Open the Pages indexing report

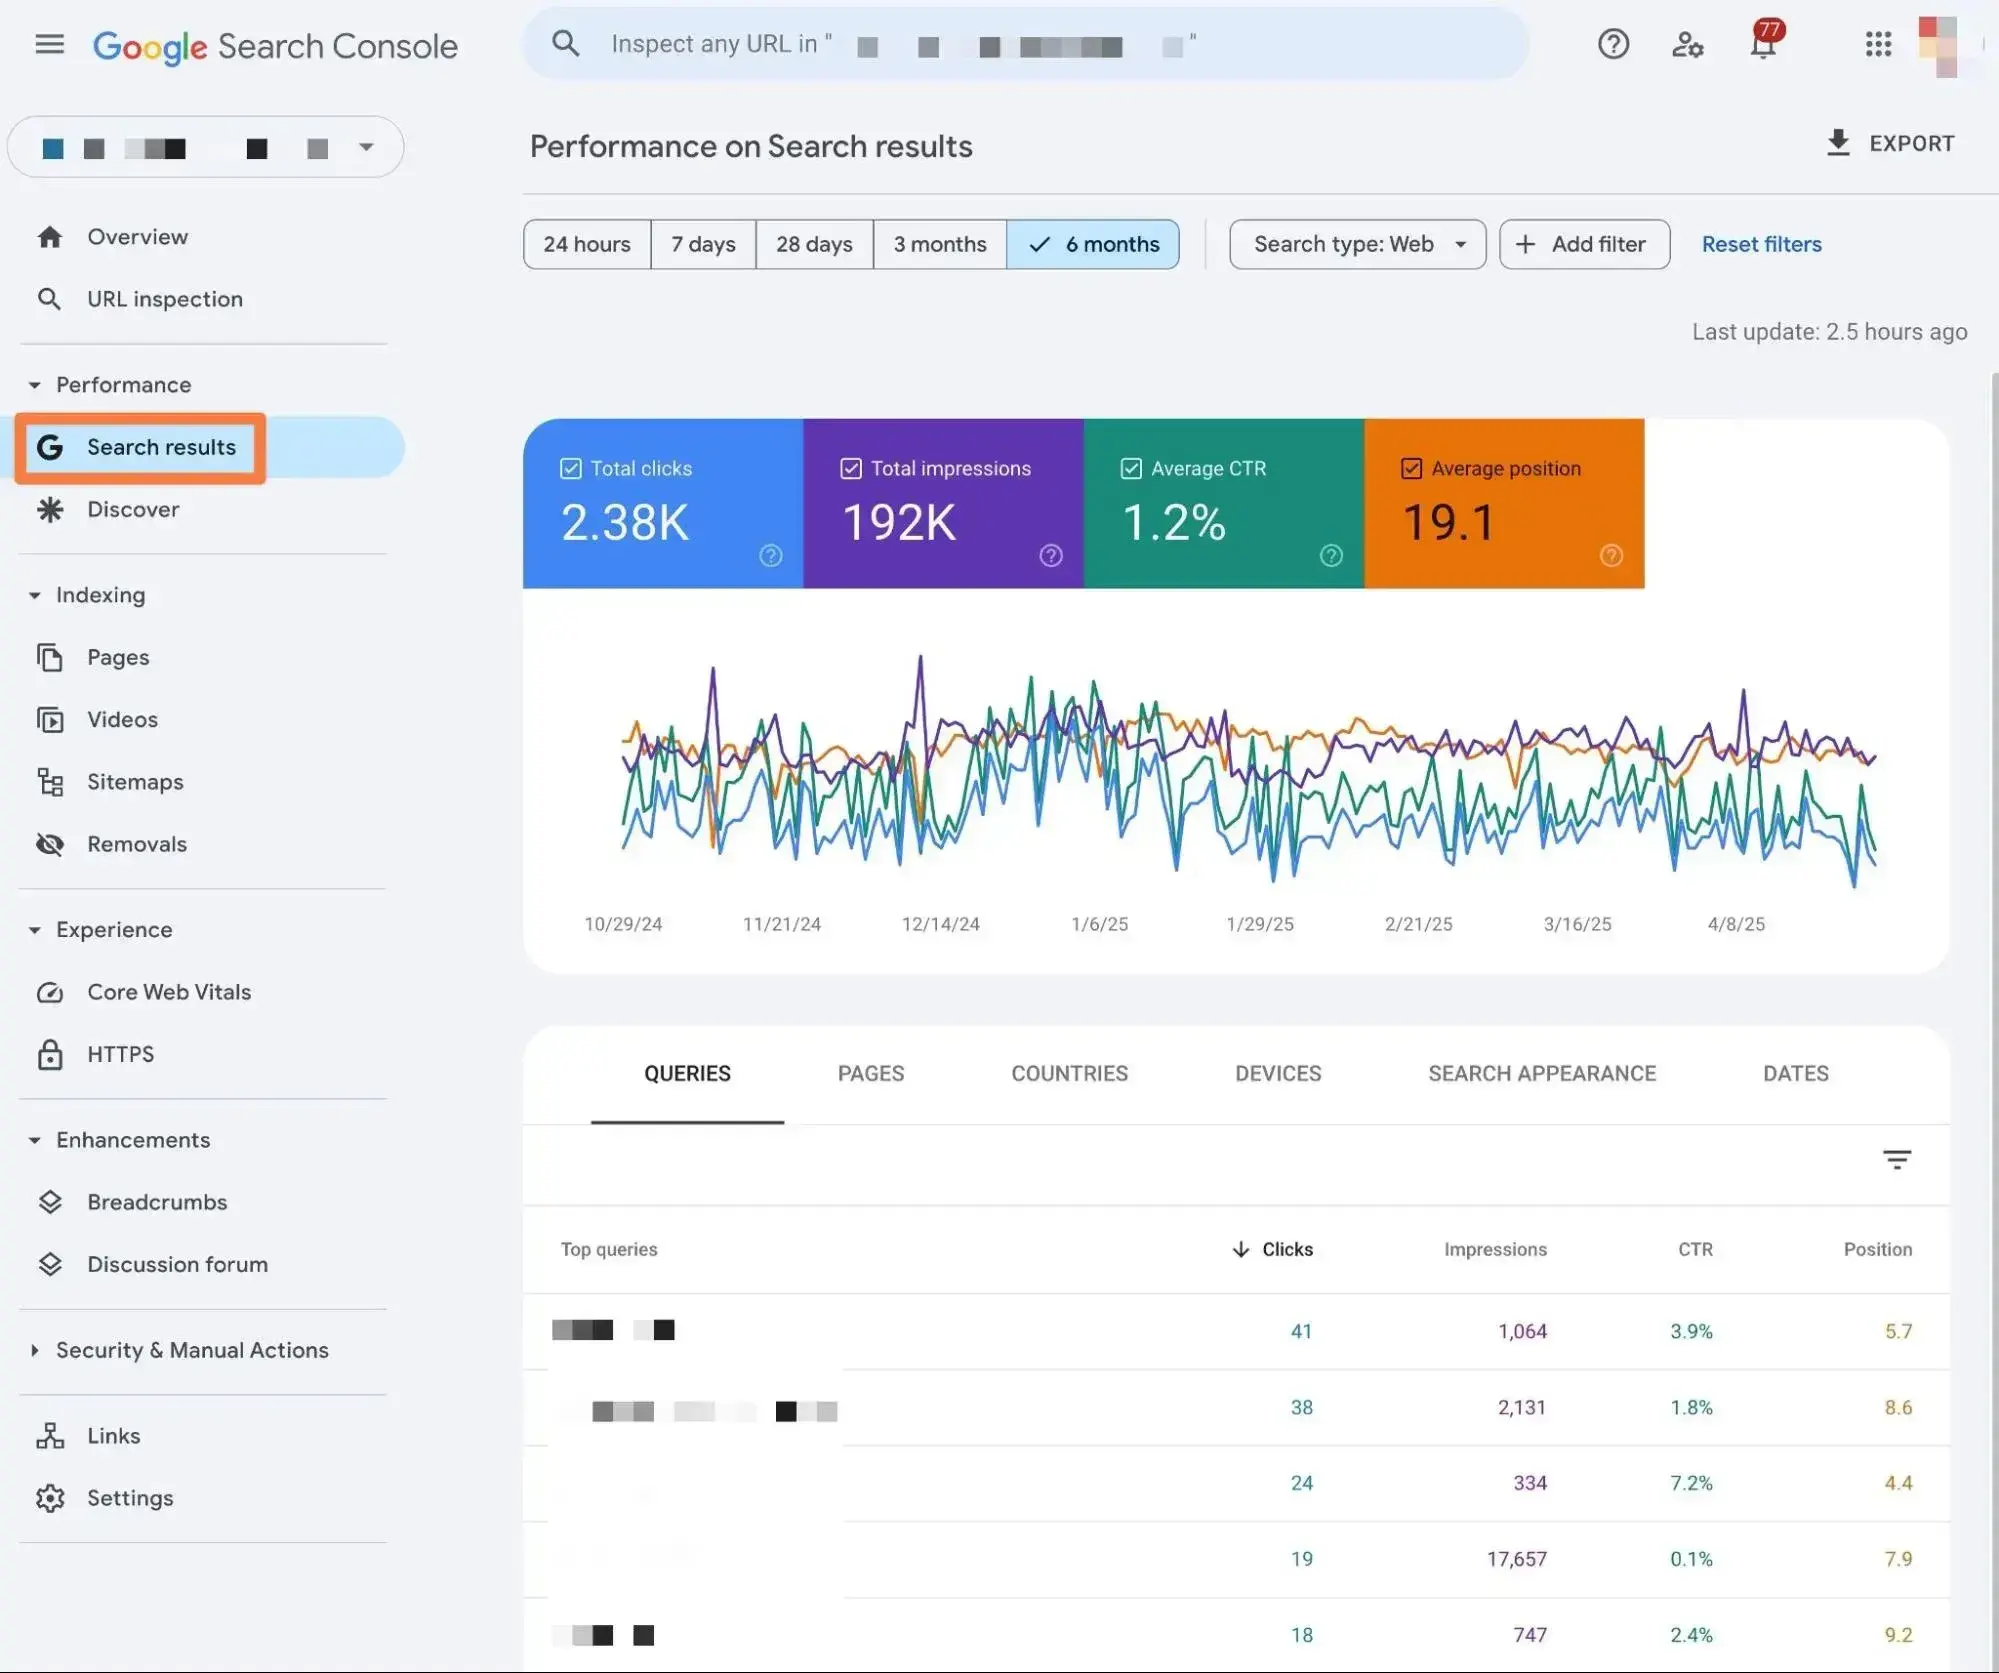(x=117, y=657)
